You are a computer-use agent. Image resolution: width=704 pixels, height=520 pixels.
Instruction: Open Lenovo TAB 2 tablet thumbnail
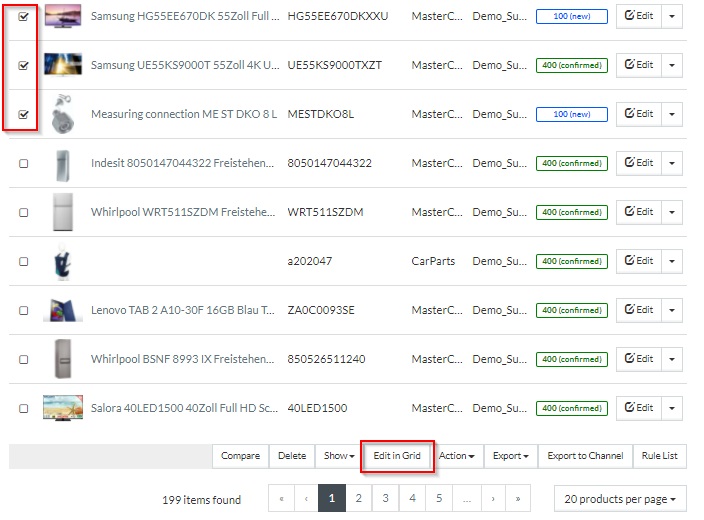[x=63, y=310]
